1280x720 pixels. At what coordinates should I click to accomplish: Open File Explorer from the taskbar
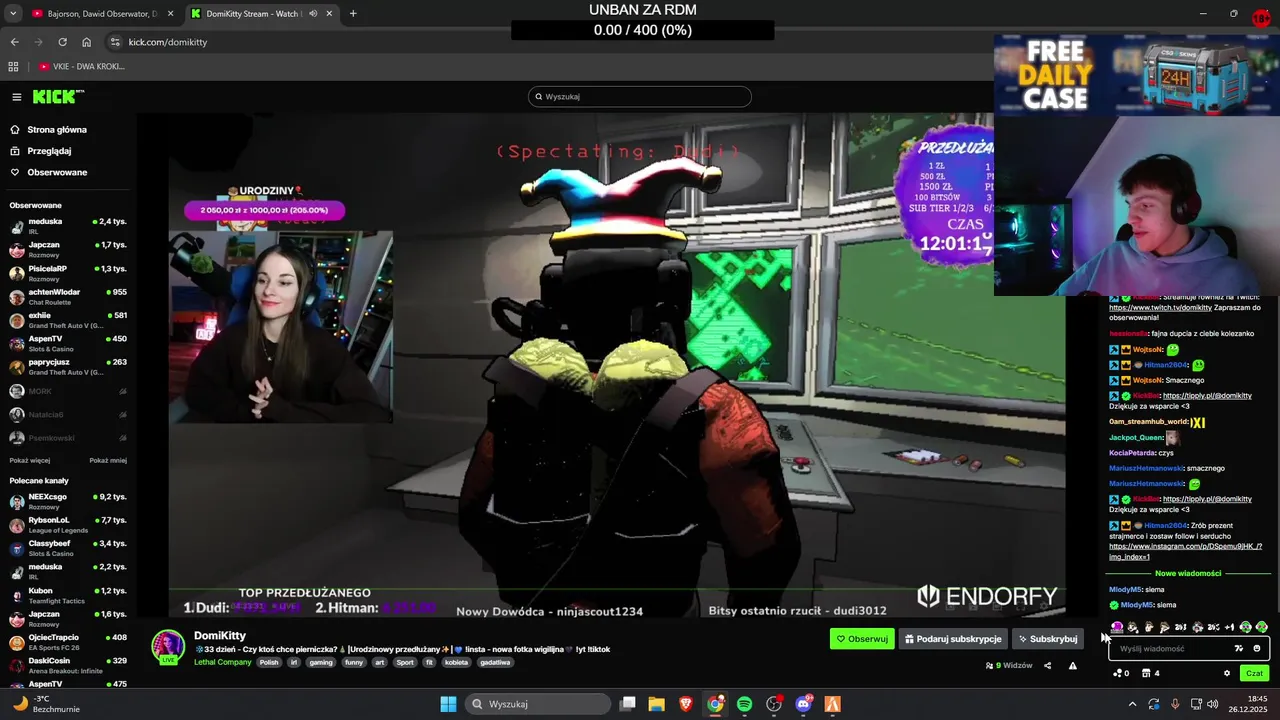pos(656,704)
